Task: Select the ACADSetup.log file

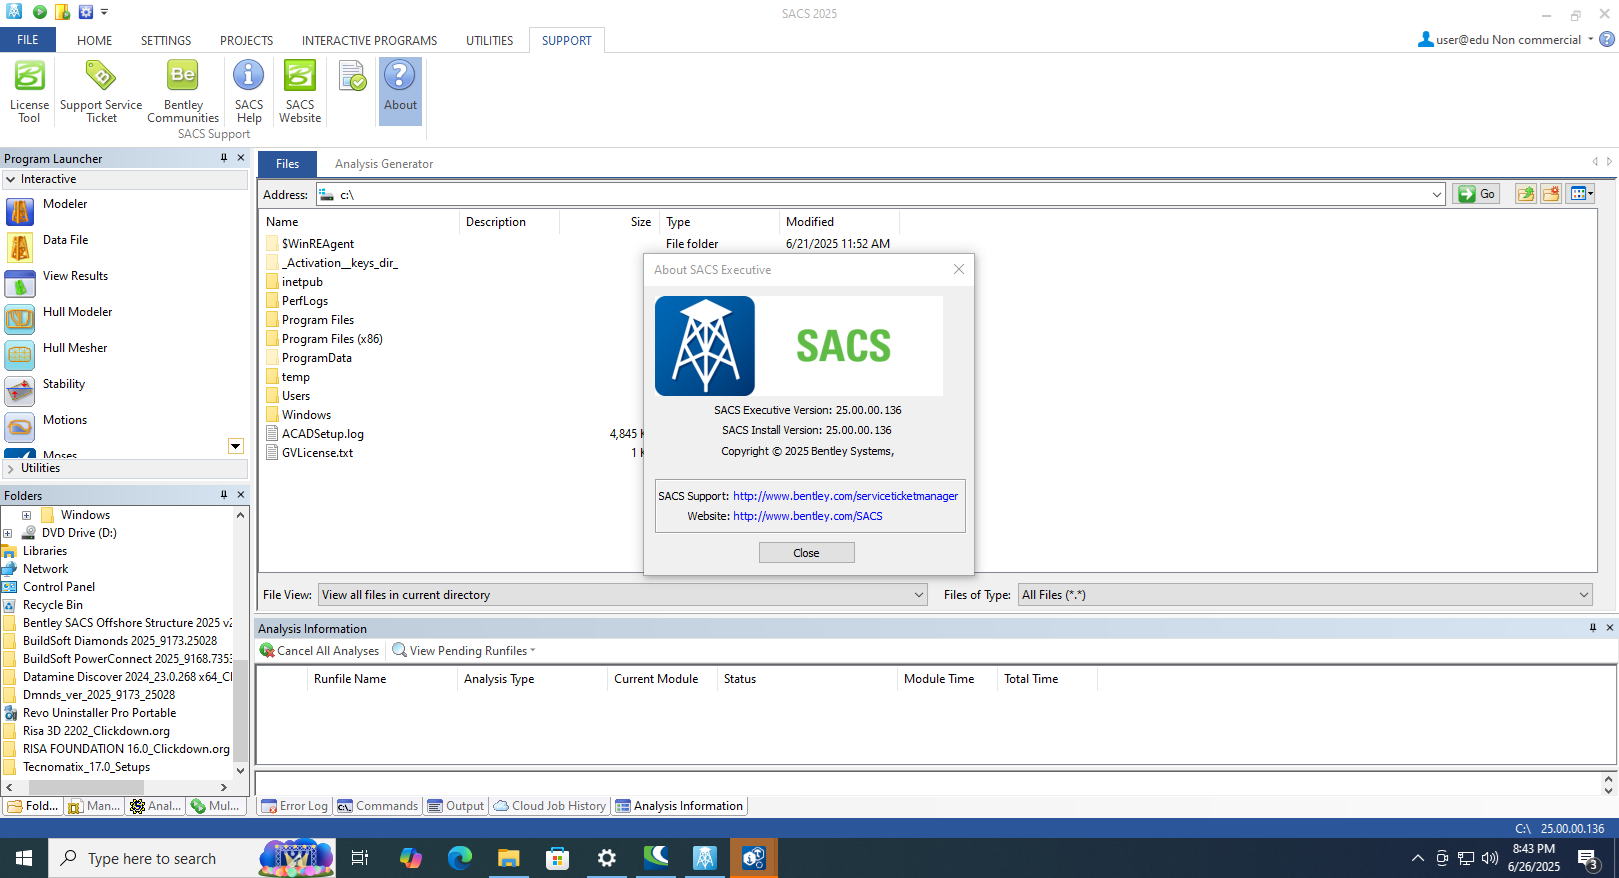Action: tap(322, 434)
